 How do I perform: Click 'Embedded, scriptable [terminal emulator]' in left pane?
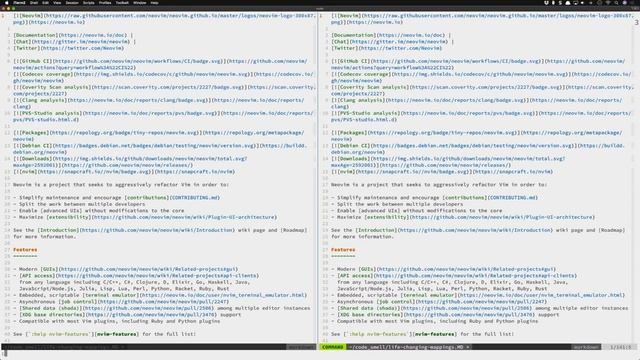tap(160, 295)
